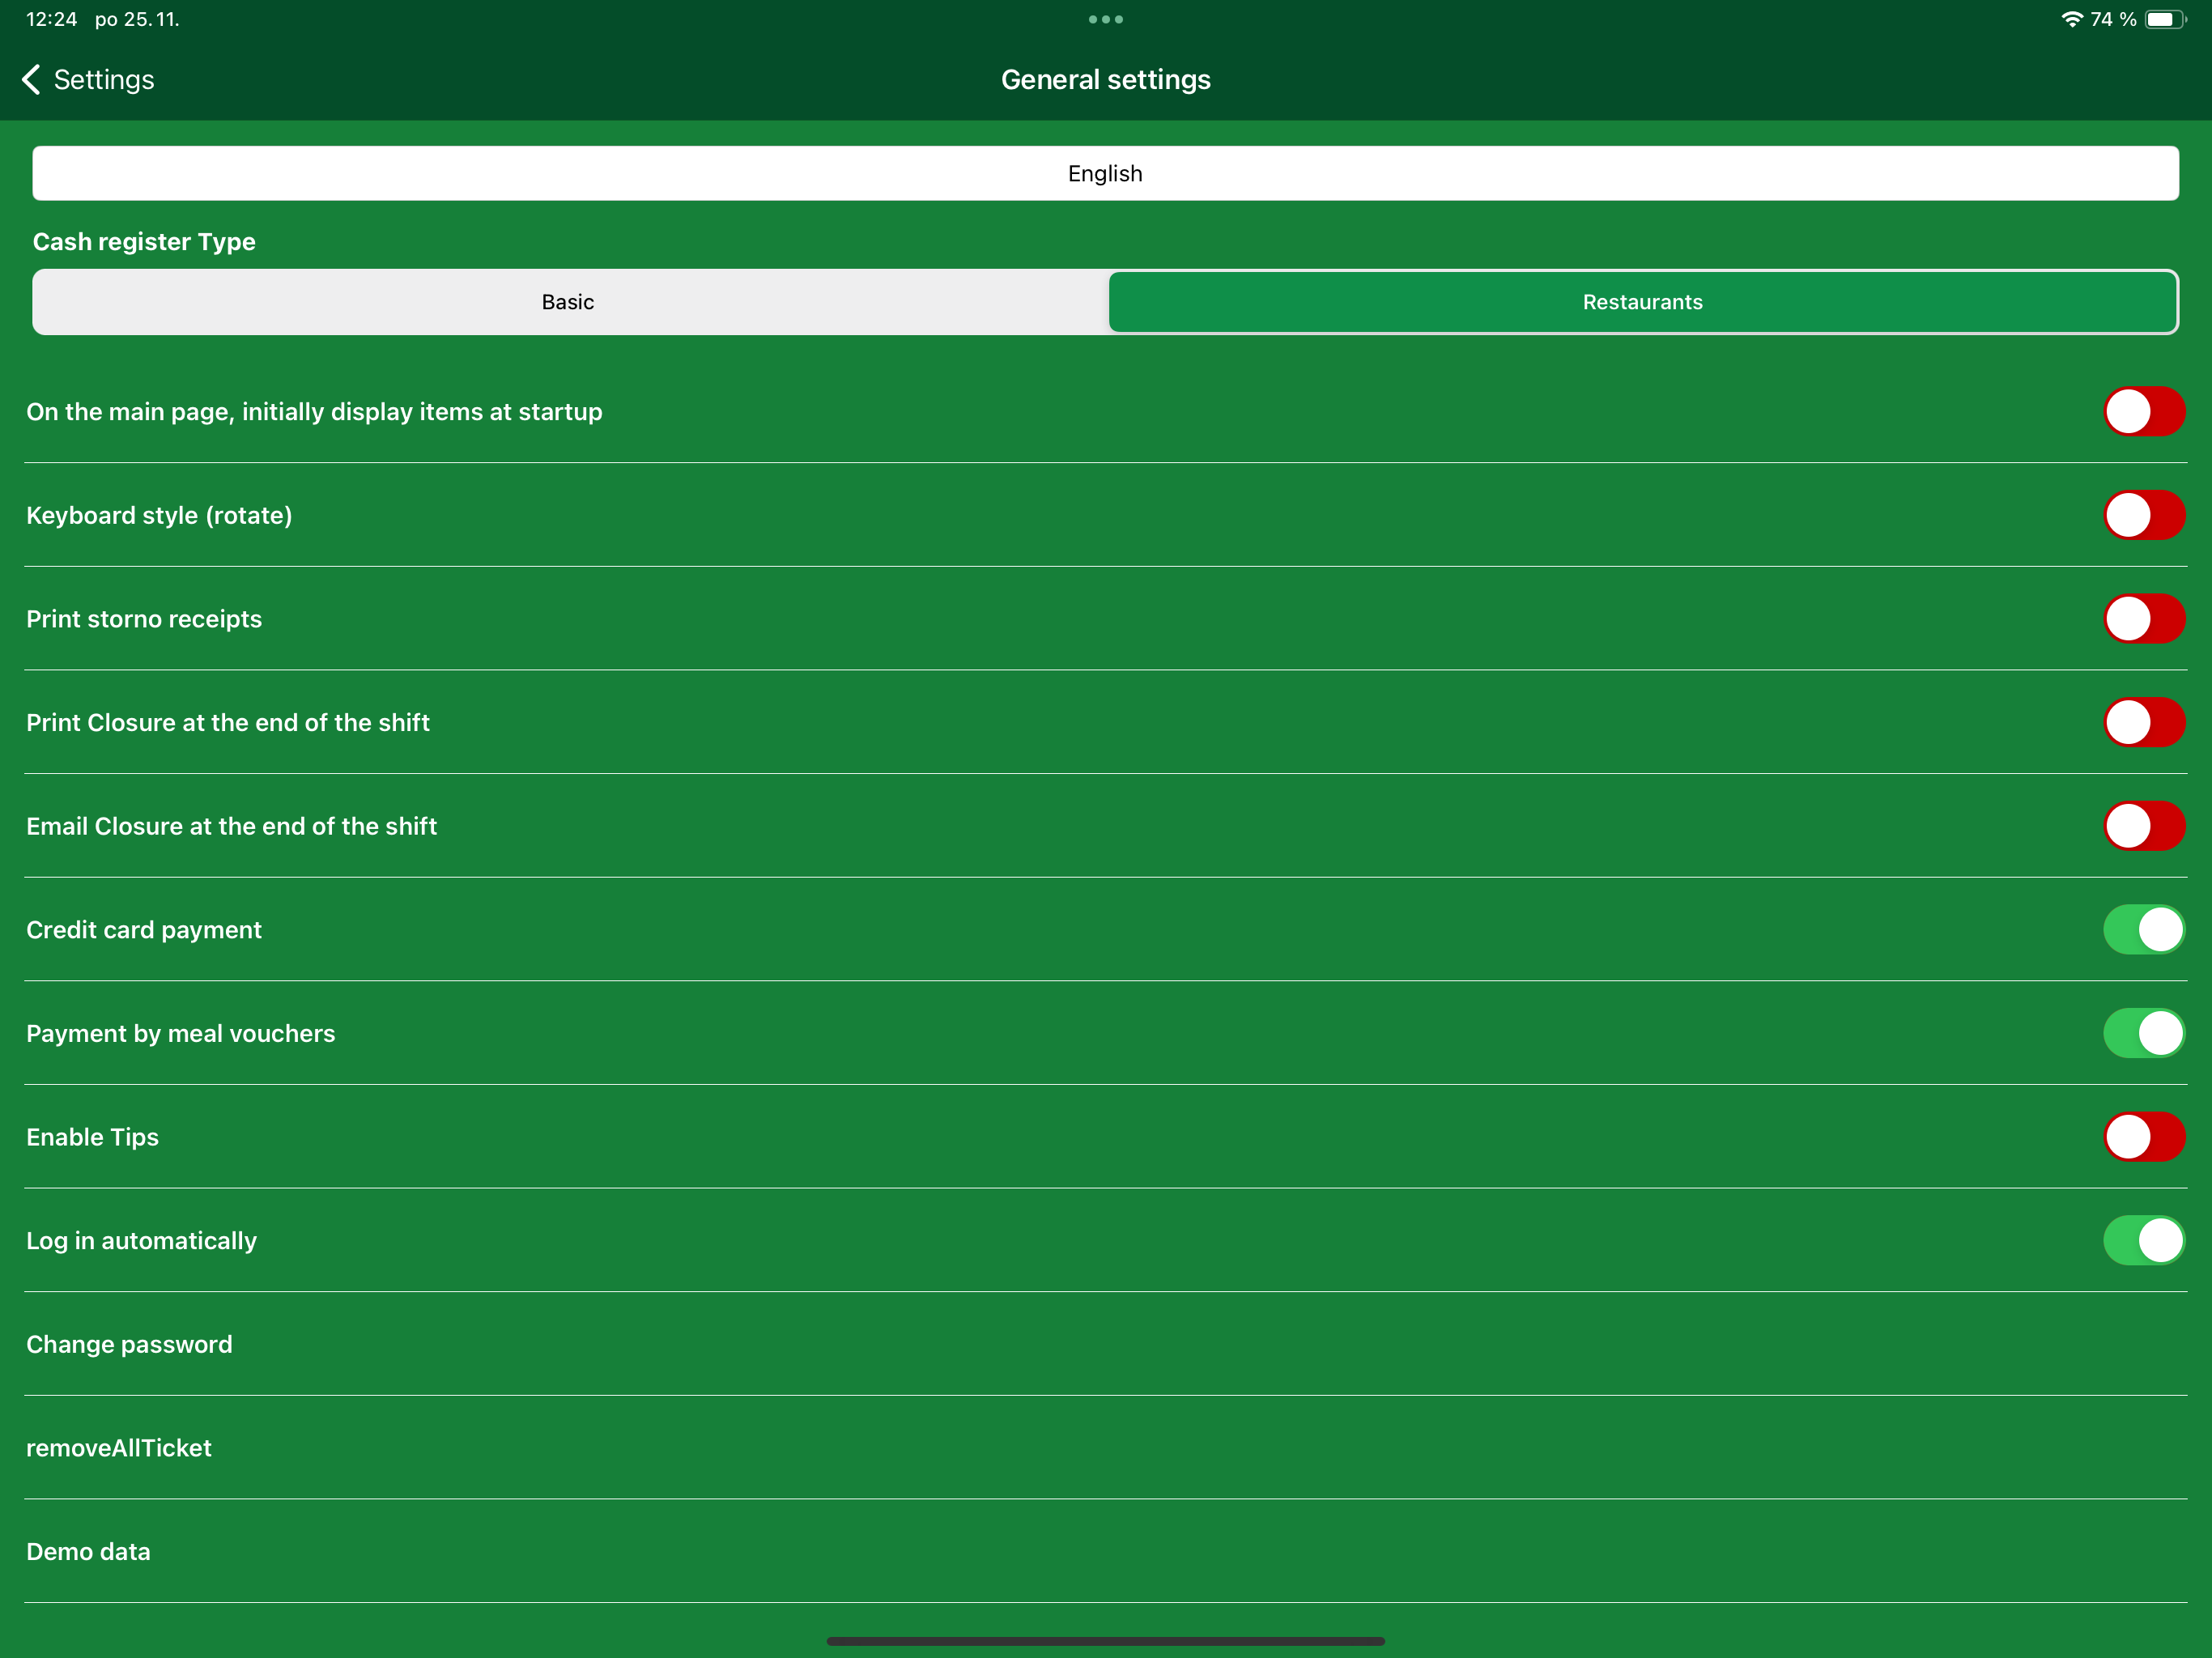Open the English language selector

[x=1105, y=172]
